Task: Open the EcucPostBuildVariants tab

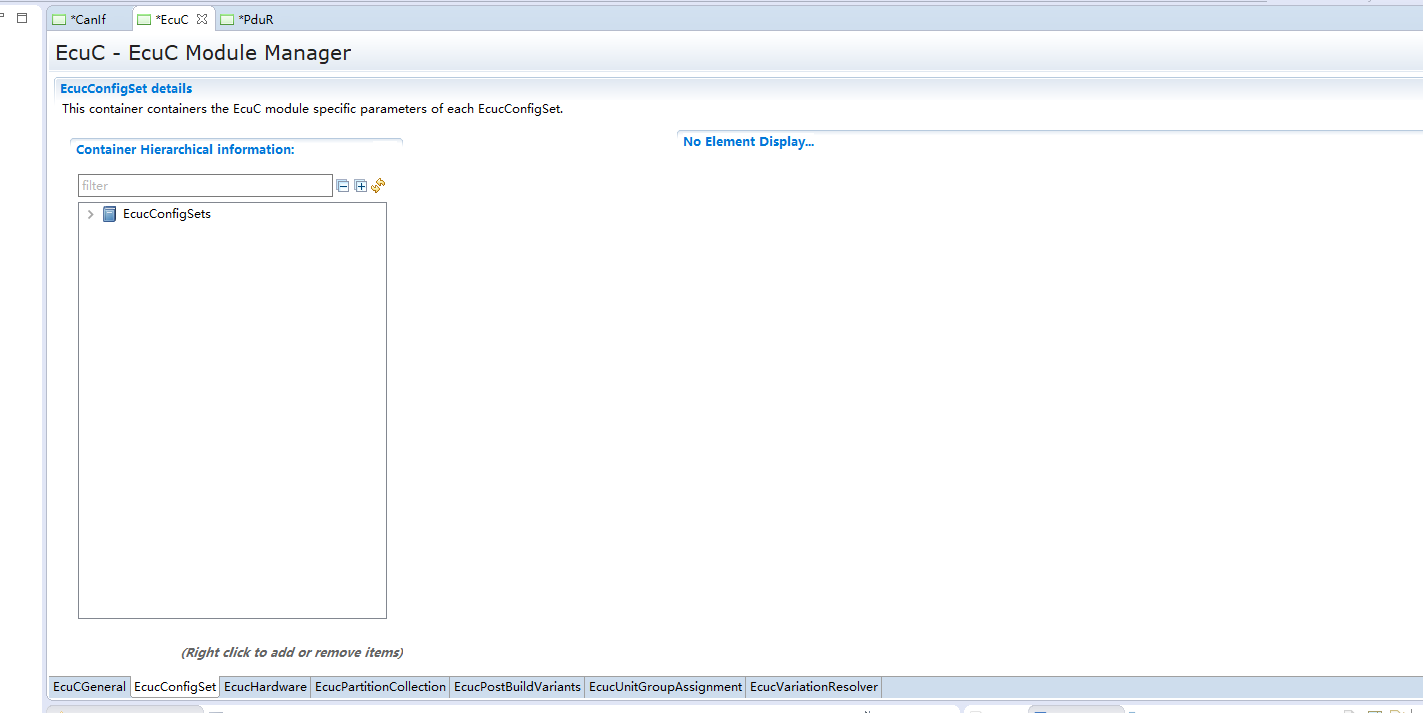Action: tap(517, 687)
